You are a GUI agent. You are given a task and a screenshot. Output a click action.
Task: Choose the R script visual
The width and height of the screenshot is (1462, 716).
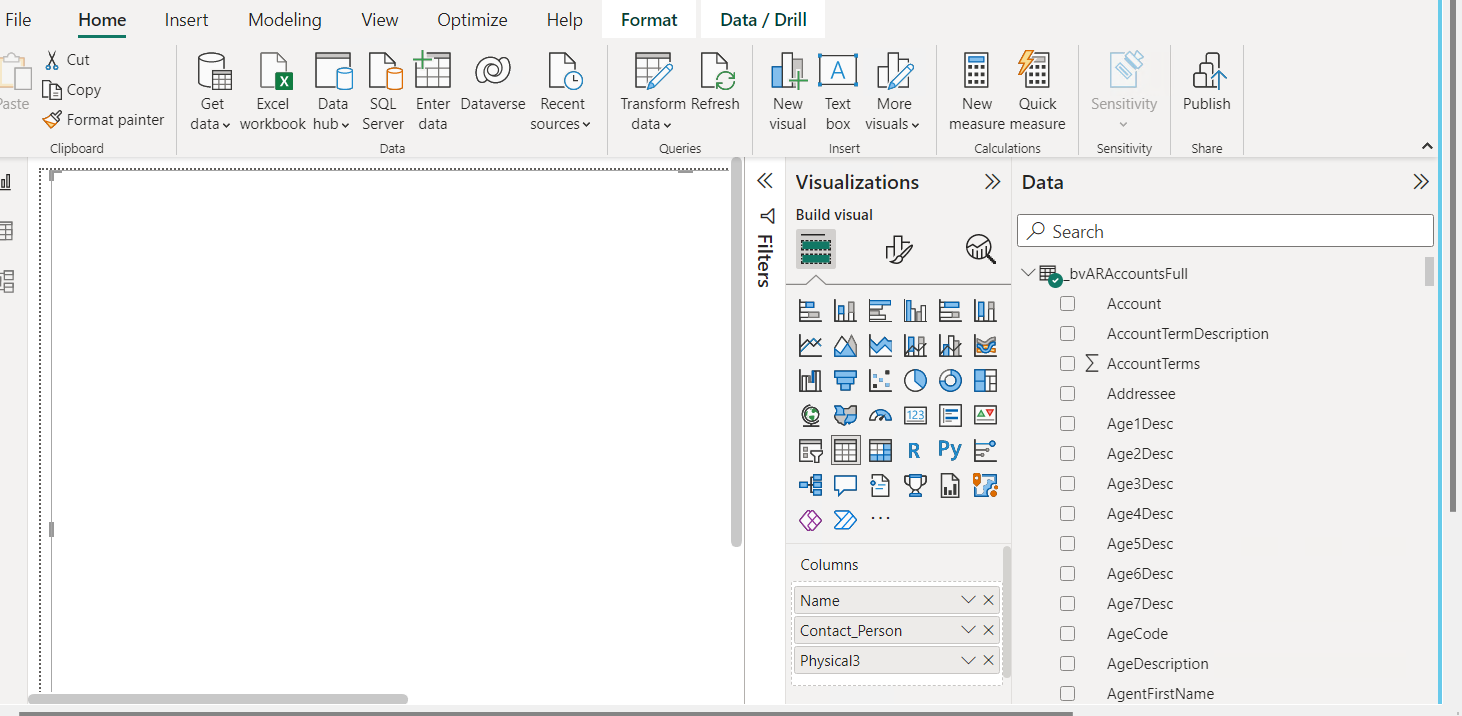point(915,451)
